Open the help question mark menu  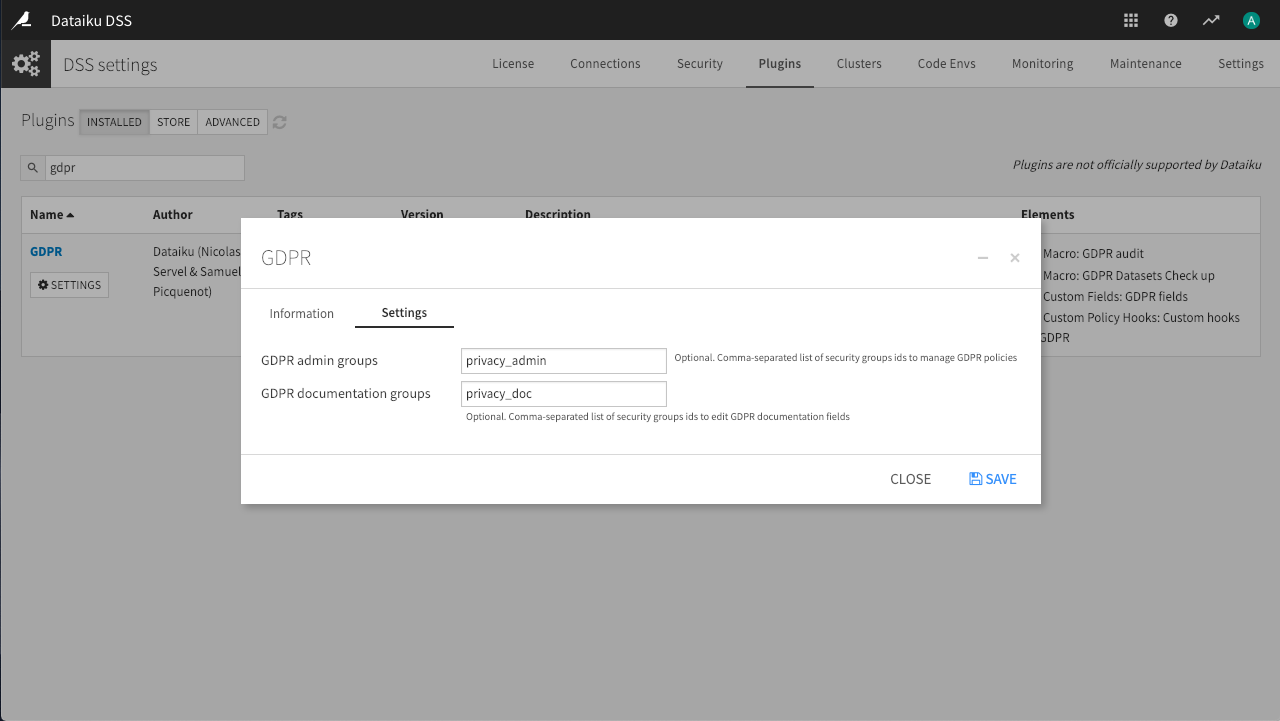click(x=1171, y=20)
